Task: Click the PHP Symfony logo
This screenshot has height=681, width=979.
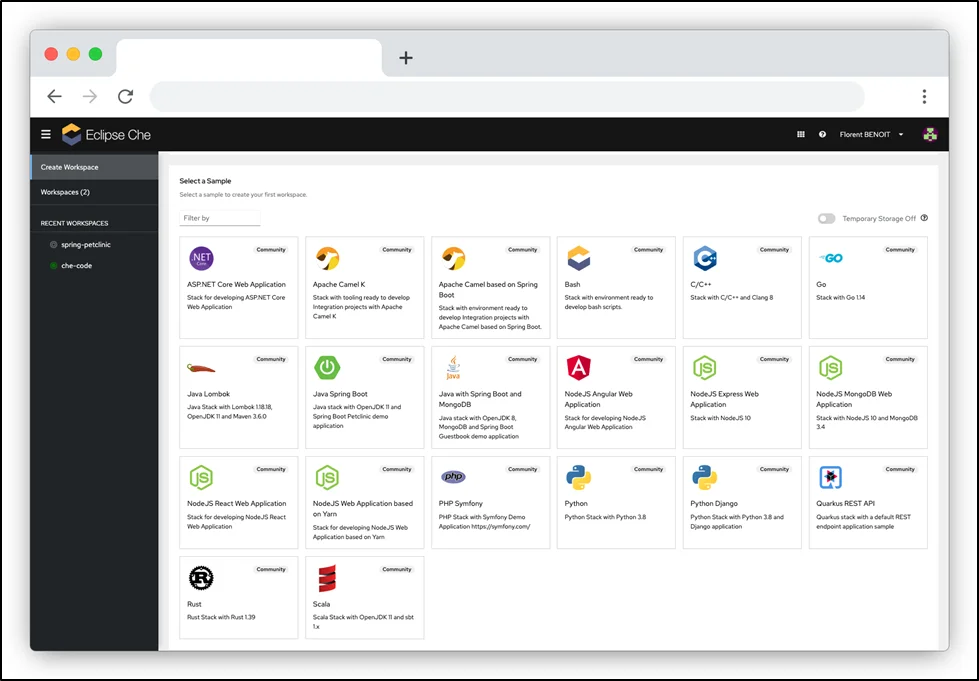Action: click(x=453, y=476)
